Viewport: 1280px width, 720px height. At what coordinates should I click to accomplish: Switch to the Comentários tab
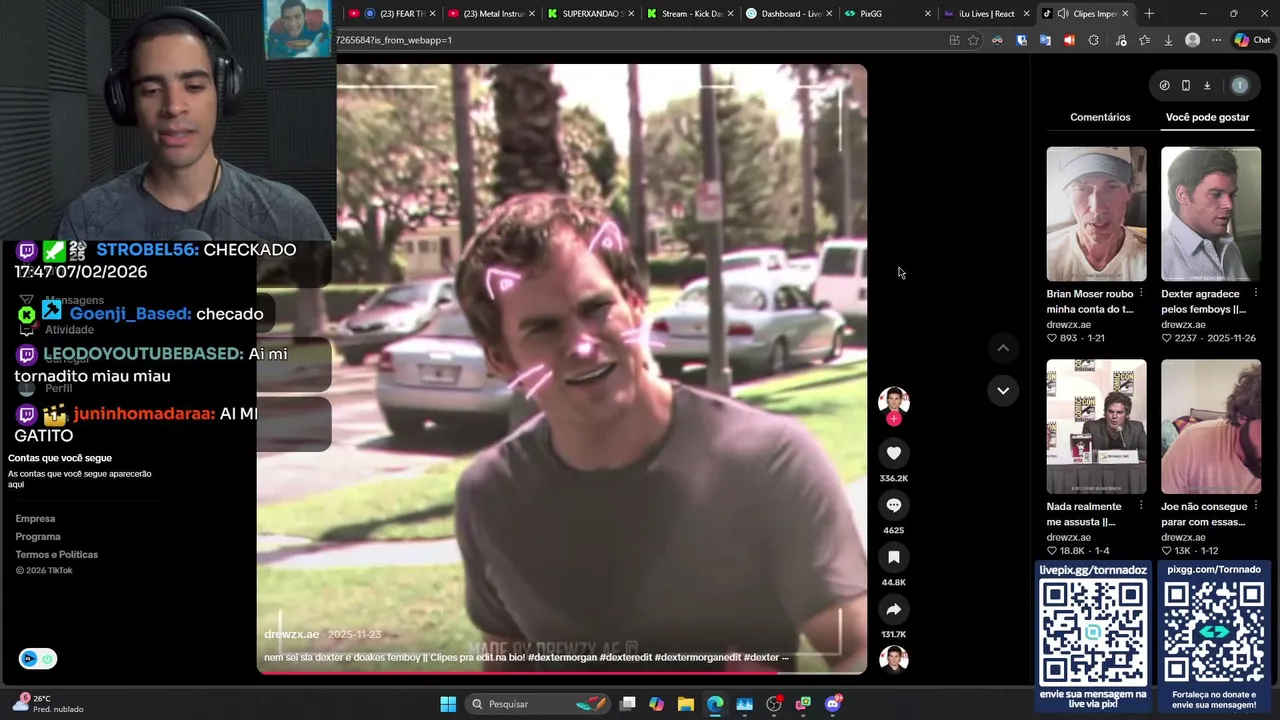click(x=1100, y=117)
